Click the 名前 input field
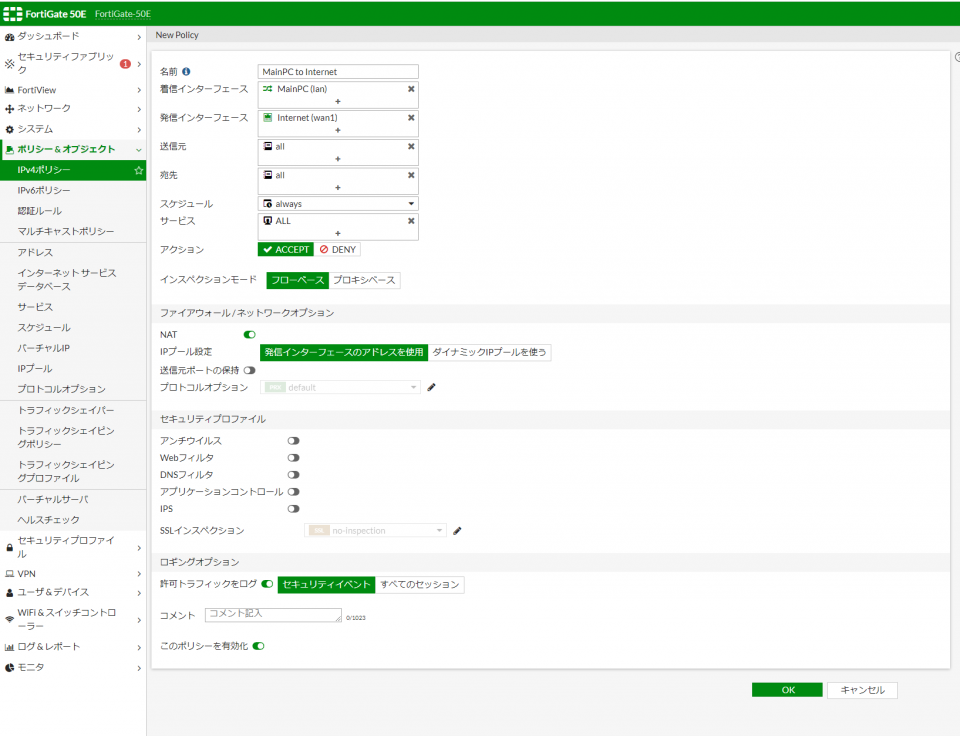This screenshot has height=736, width=960. 338,72
